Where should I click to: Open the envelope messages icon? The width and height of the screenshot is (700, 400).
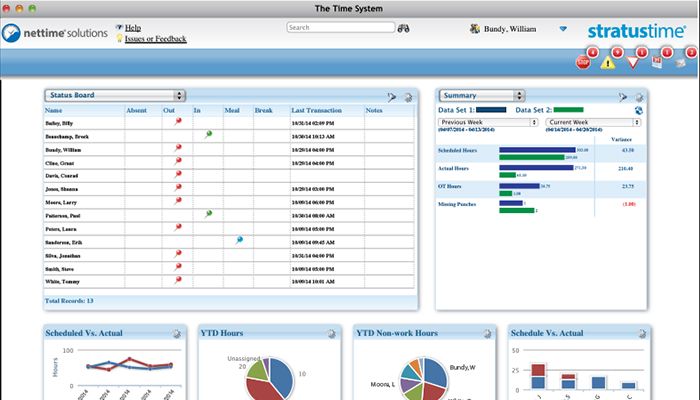tap(681, 63)
